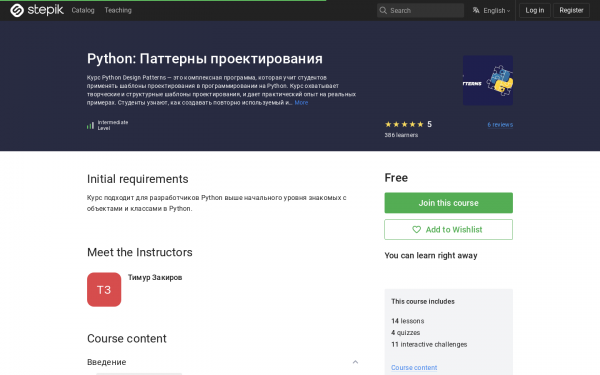This screenshot has width=600, height=375.
Task: Click the Register button
Action: pos(571,10)
